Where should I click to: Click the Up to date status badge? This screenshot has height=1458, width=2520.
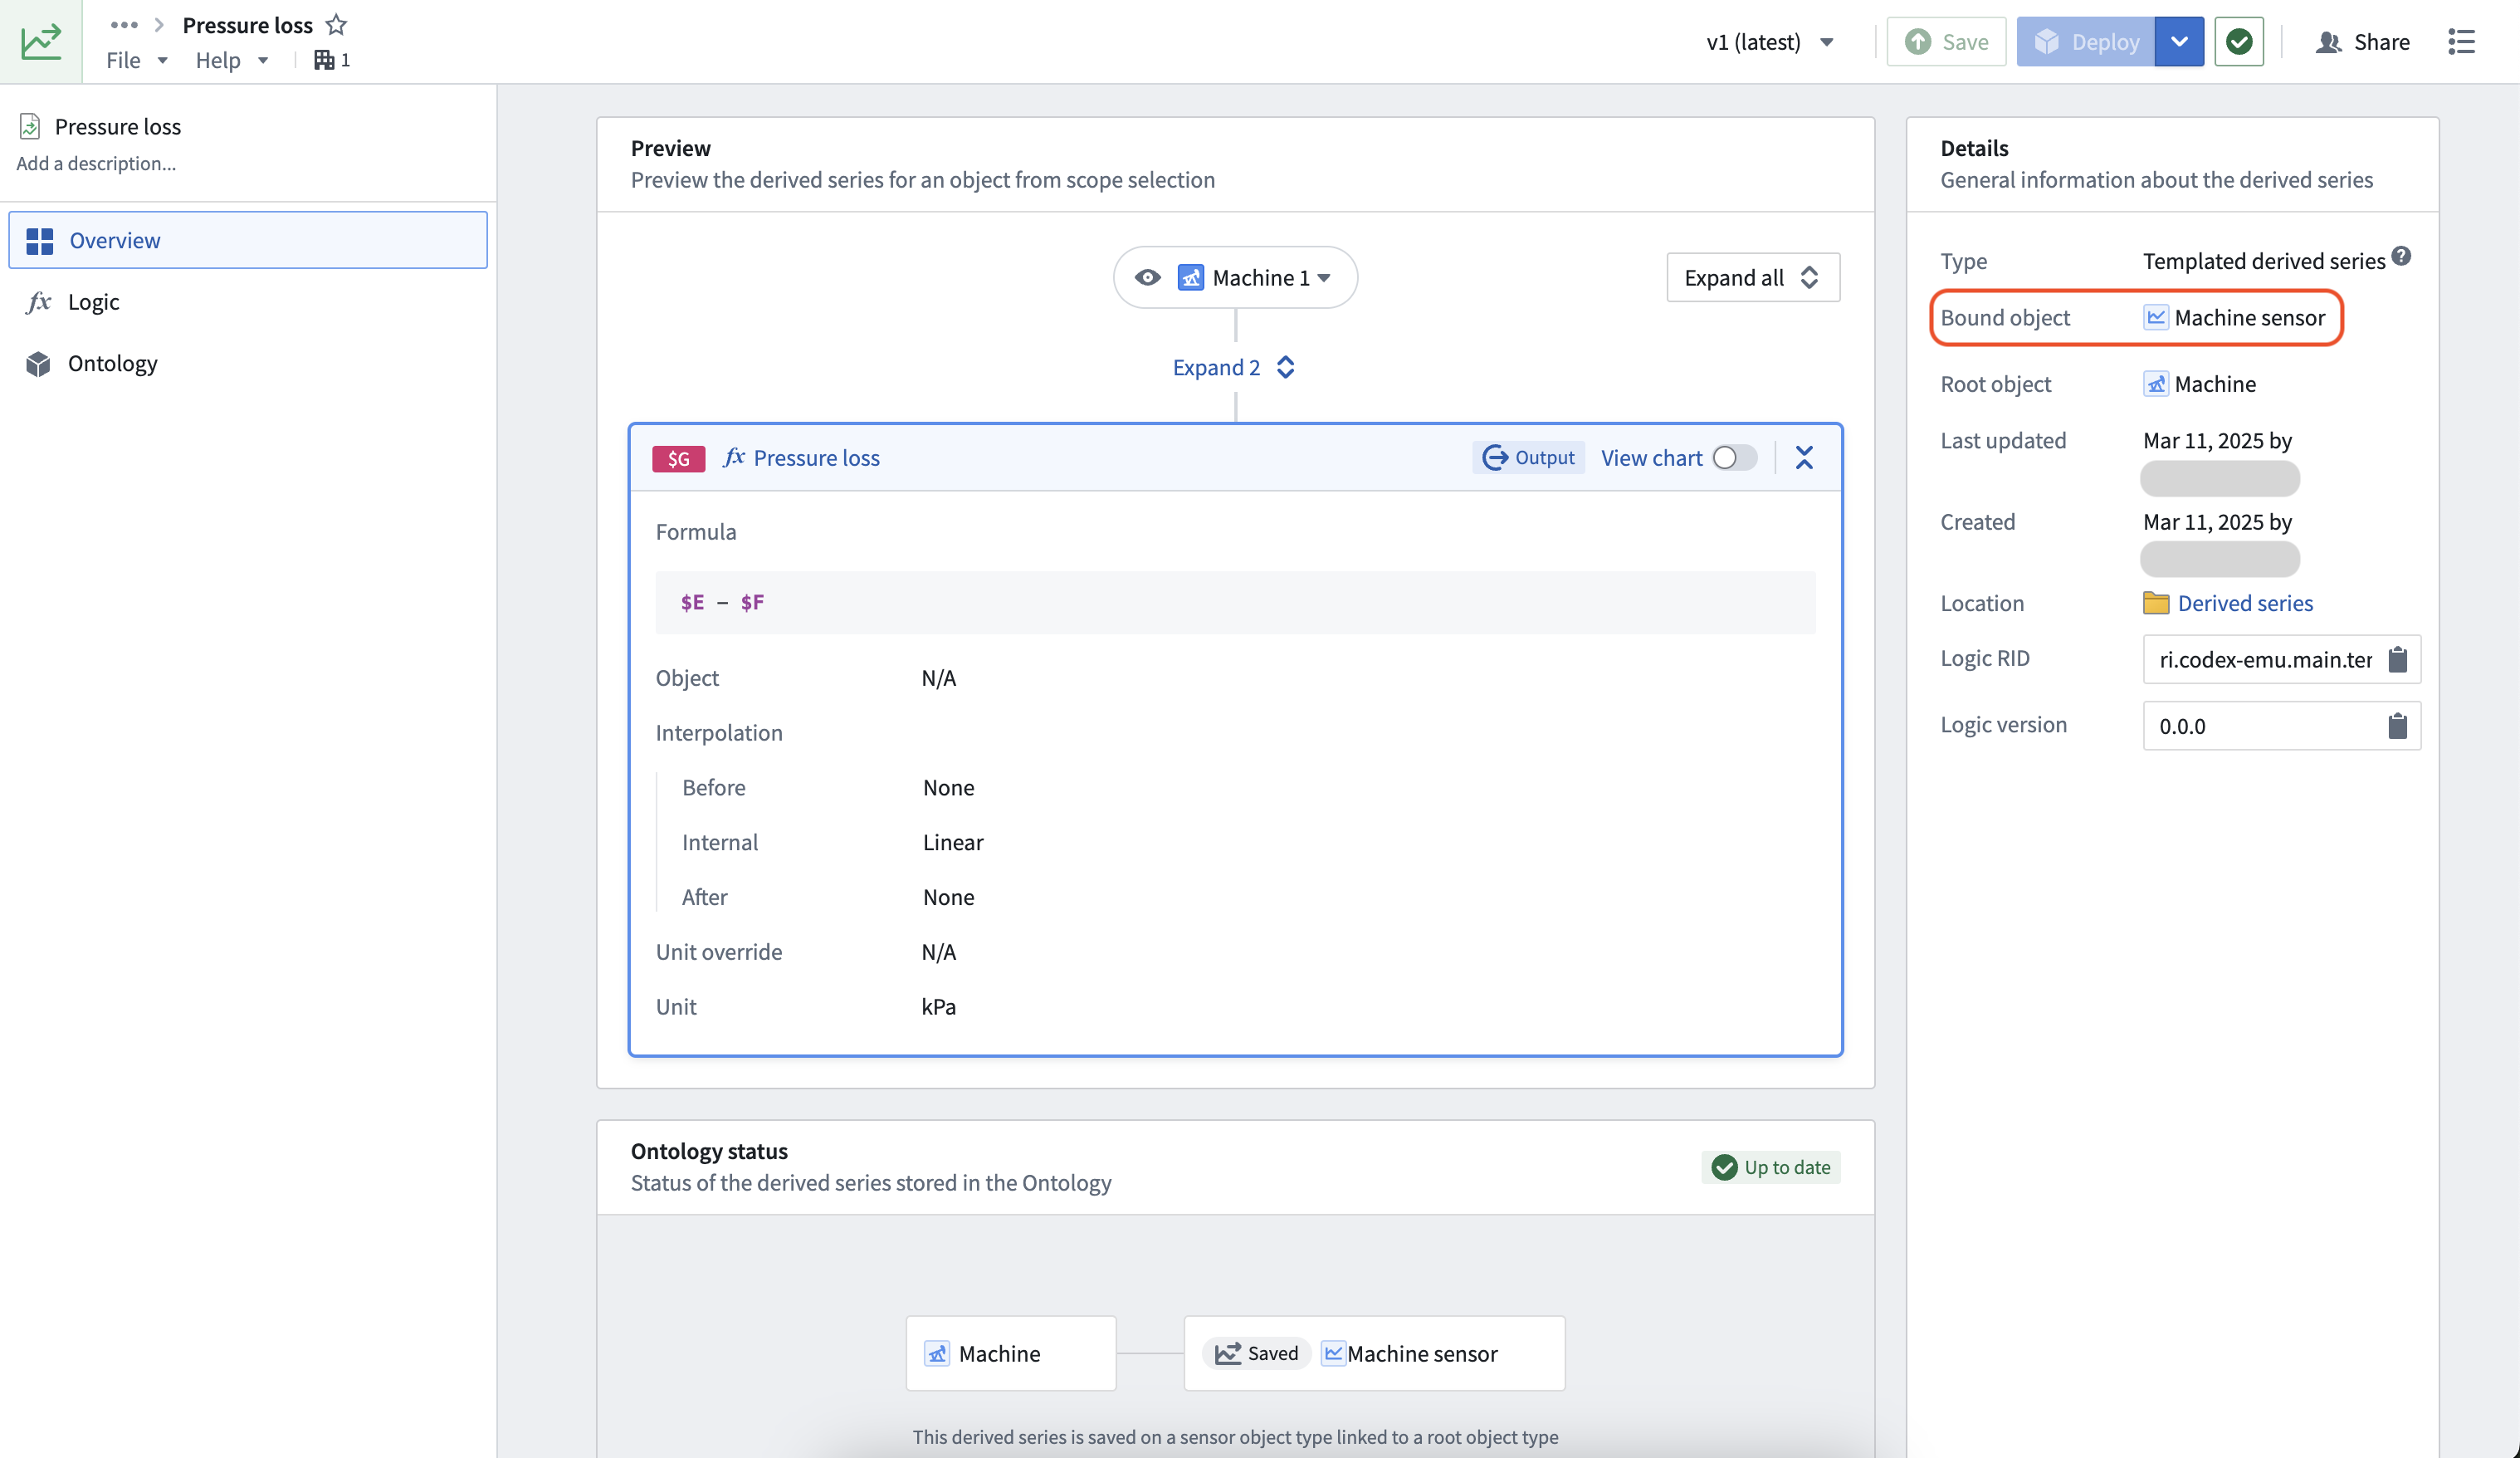click(1770, 1167)
